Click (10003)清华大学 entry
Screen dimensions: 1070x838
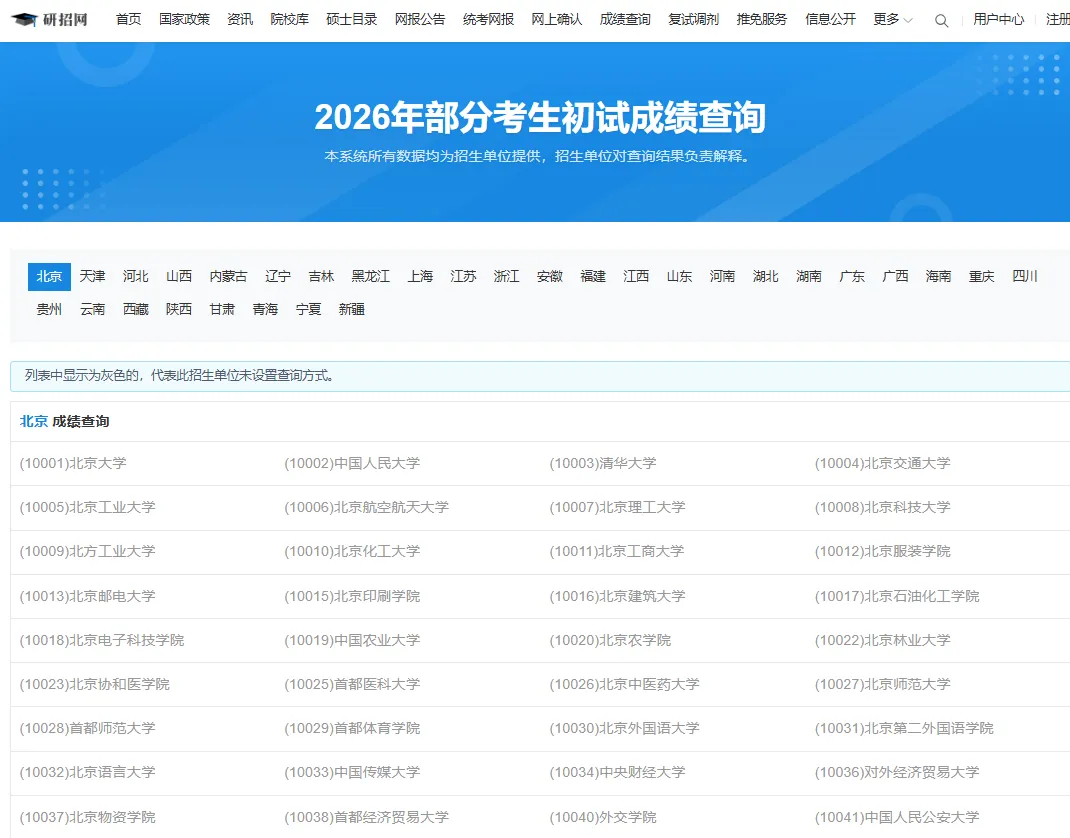(x=603, y=463)
